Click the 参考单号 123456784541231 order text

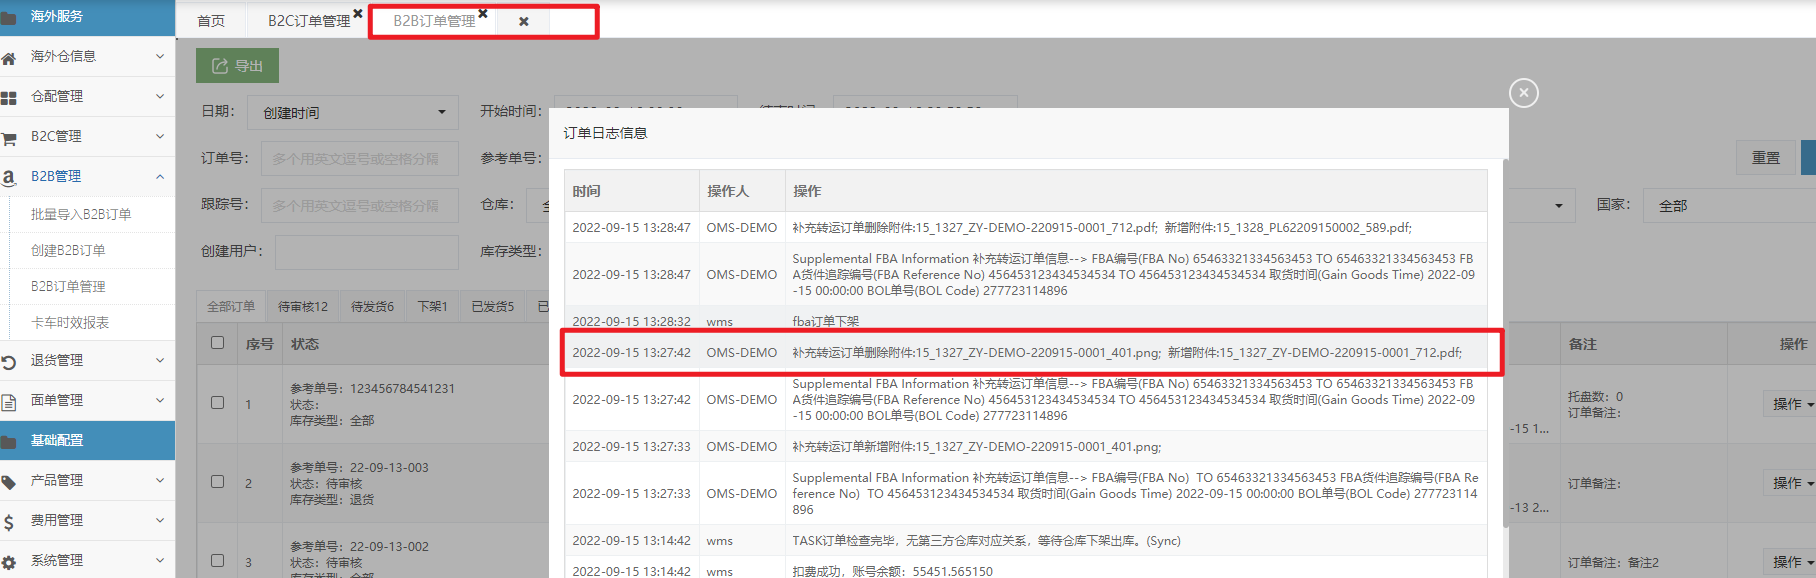click(x=372, y=388)
